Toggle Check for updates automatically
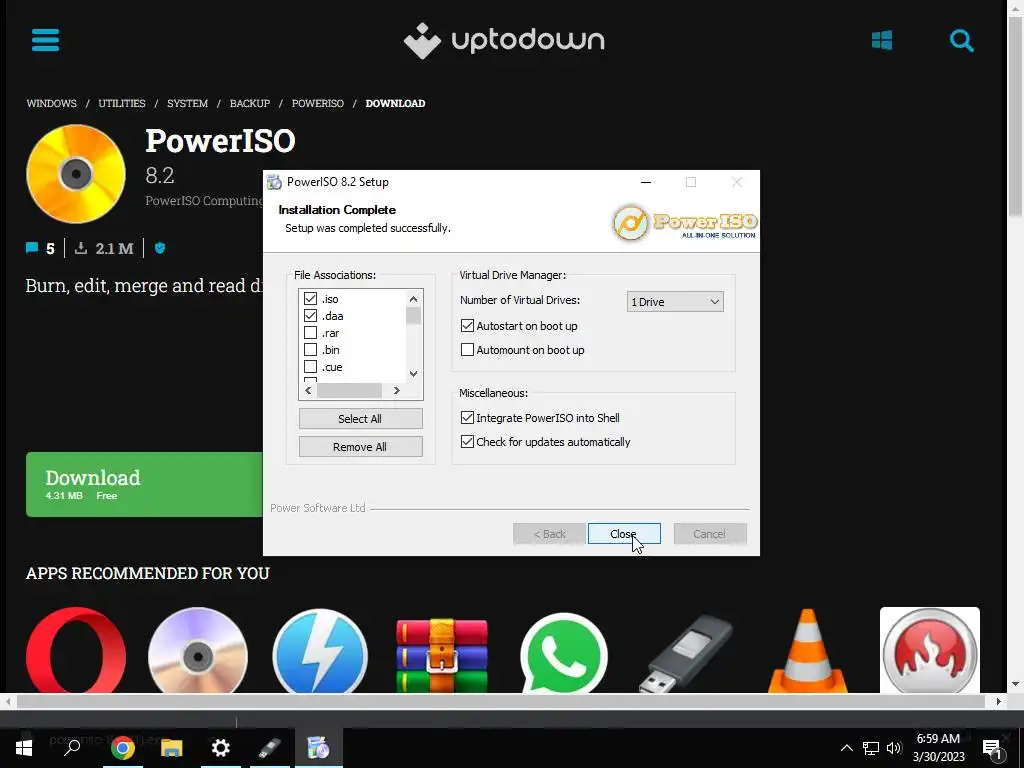Viewport: 1024px width, 768px height. pyautogui.click(x=467, y=441)
